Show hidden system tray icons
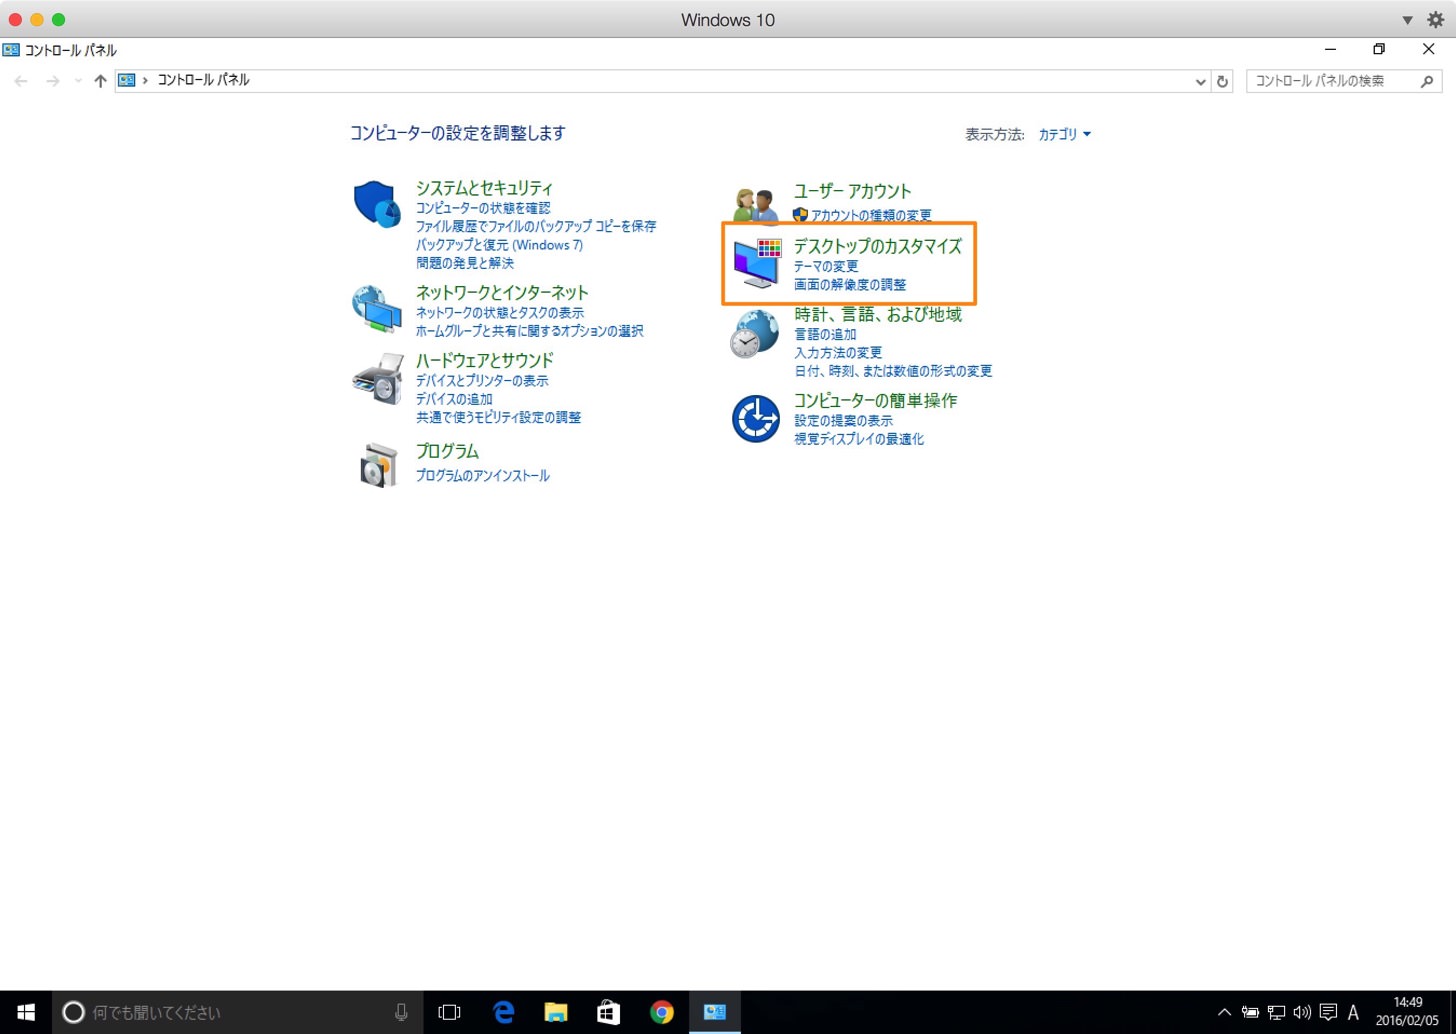This screenshot has width=1456, height=1034. [x=1223, y=1012]
